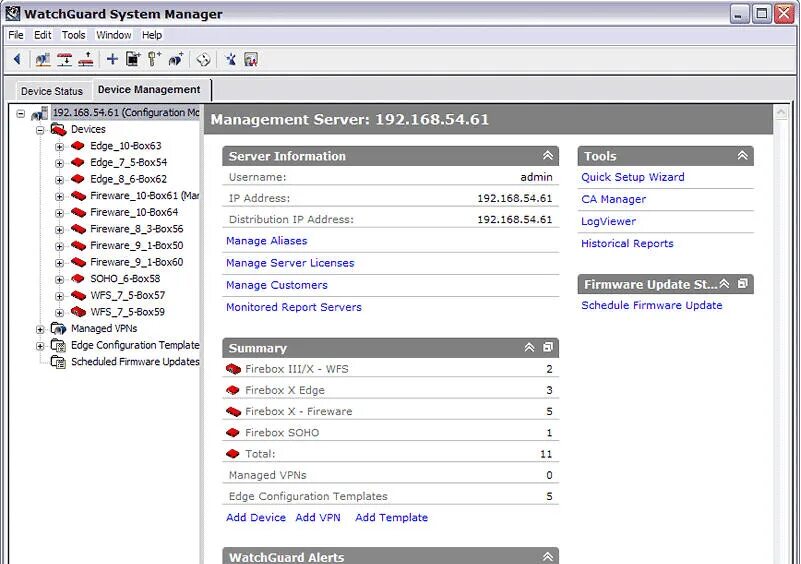Click the Schedule Firmware Update link
The height and width of the screenshot is (564, 801).
tap(652, 305)
